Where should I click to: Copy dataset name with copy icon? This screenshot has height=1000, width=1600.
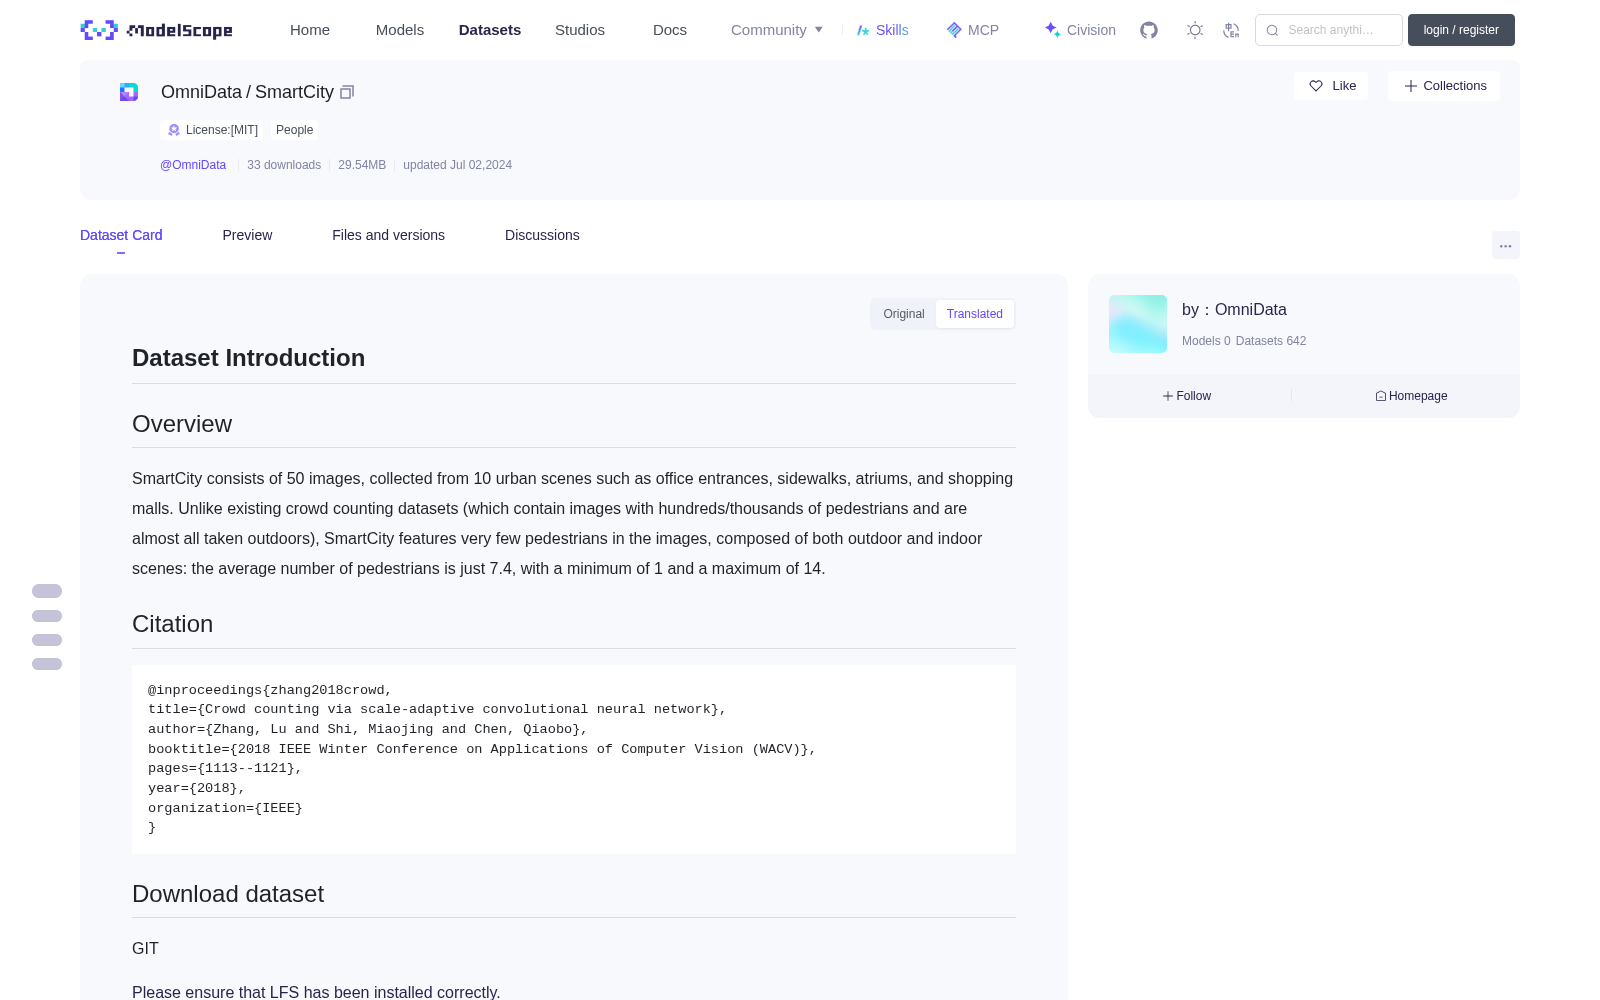click(347, 92)
